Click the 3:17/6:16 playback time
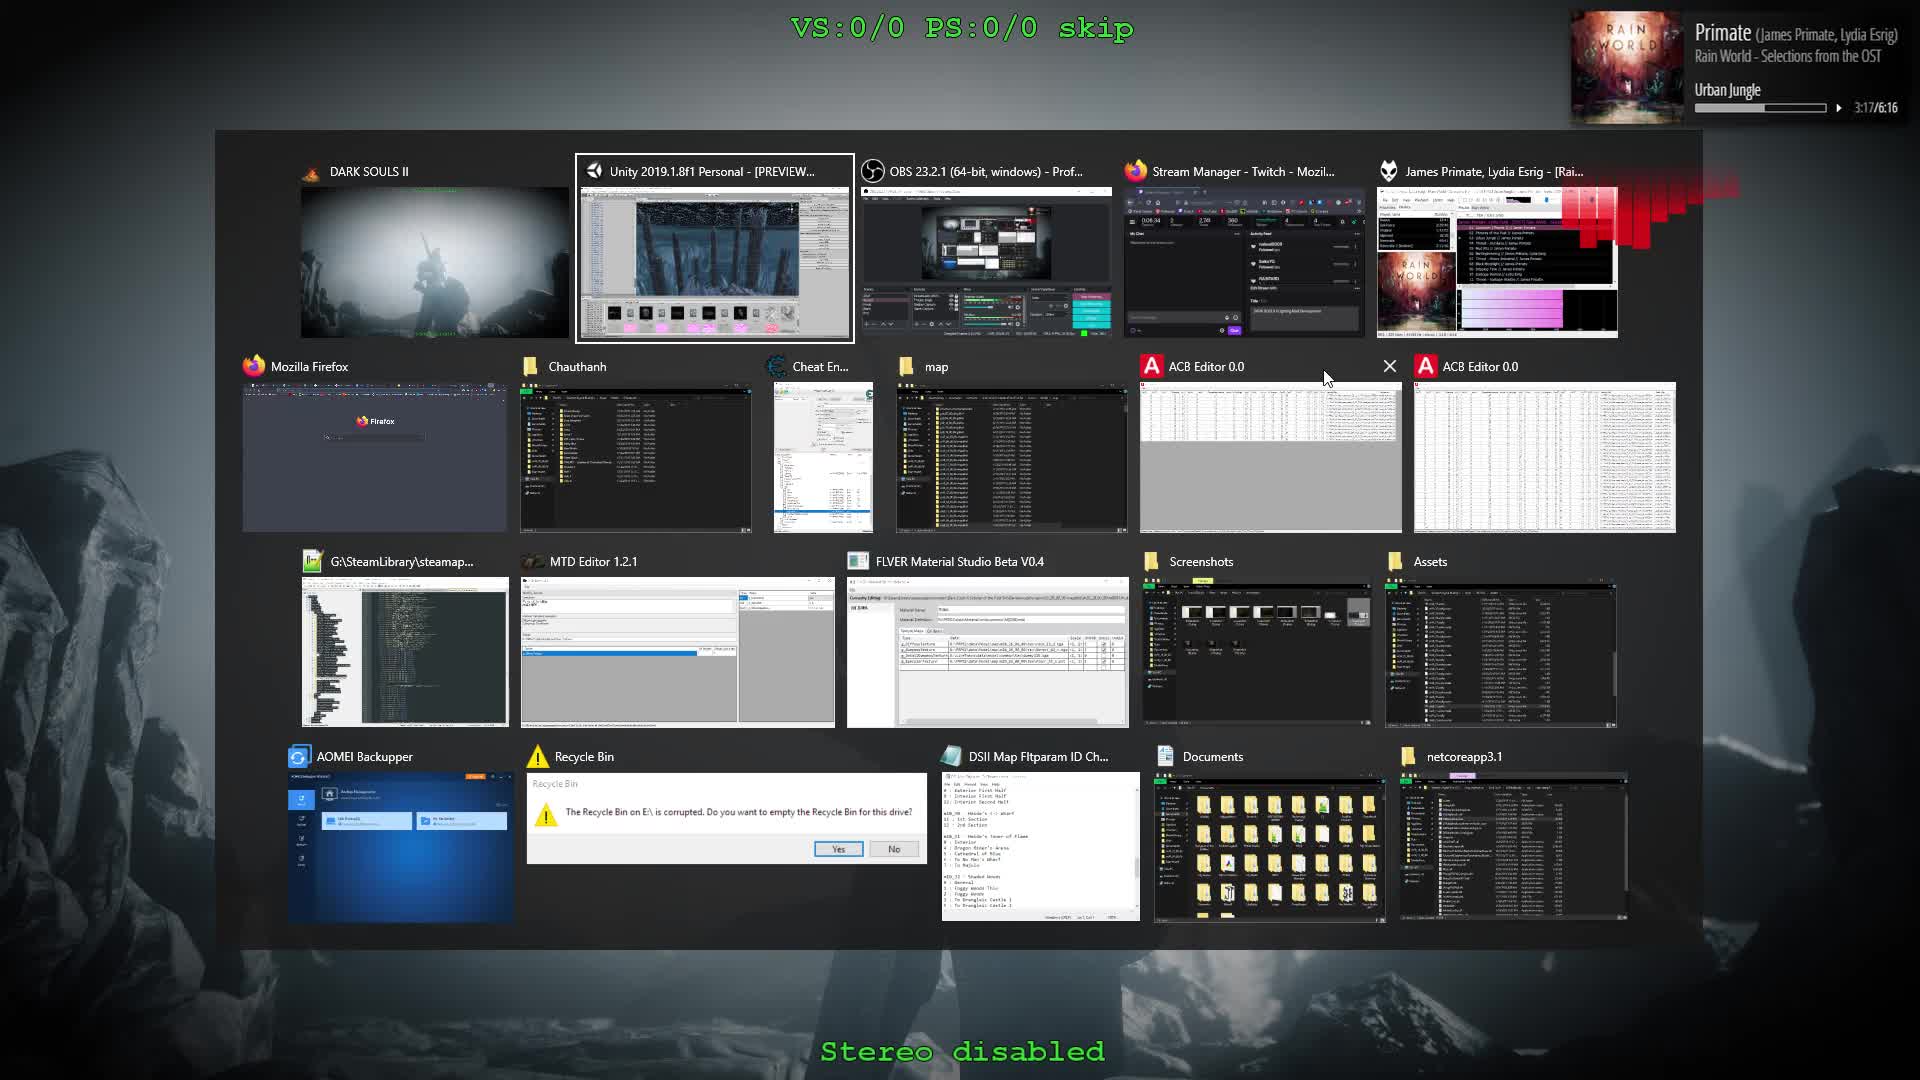Image resolution: width=1920 pixels, height=1080 pixels. coord(1876,108)
